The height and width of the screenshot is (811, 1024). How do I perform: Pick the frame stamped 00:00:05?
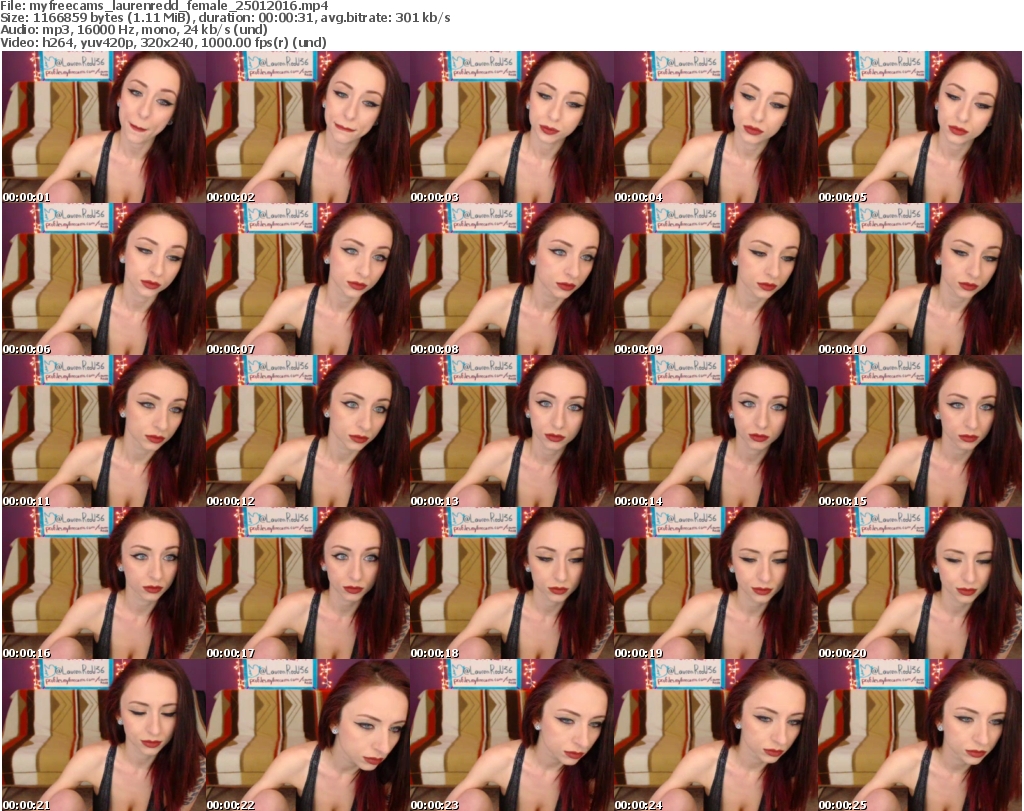point(920,127)
